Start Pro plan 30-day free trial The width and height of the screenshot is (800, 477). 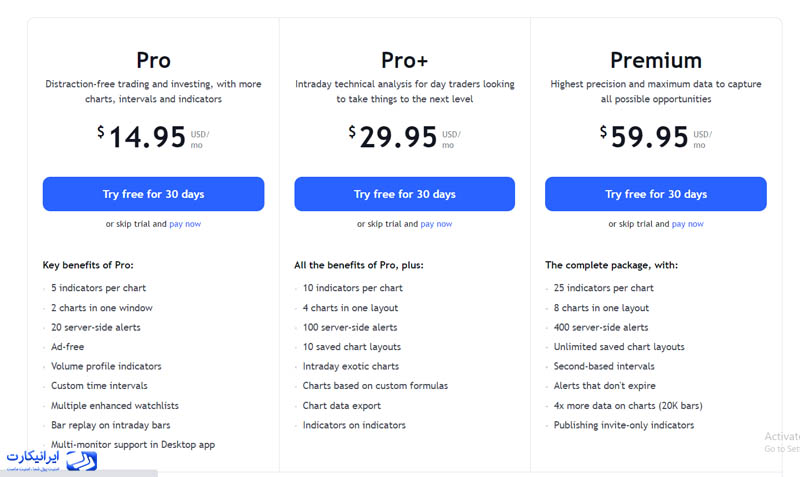pyautogui.click(x=154, y=194)
